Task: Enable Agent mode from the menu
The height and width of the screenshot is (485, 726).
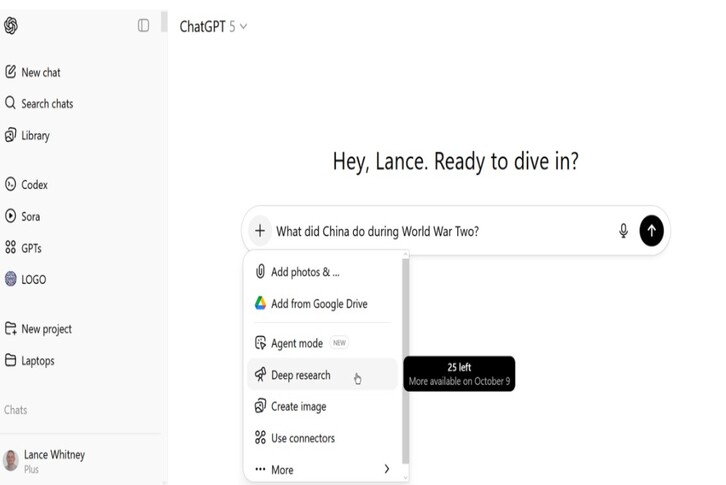Action: click(323, 343)
